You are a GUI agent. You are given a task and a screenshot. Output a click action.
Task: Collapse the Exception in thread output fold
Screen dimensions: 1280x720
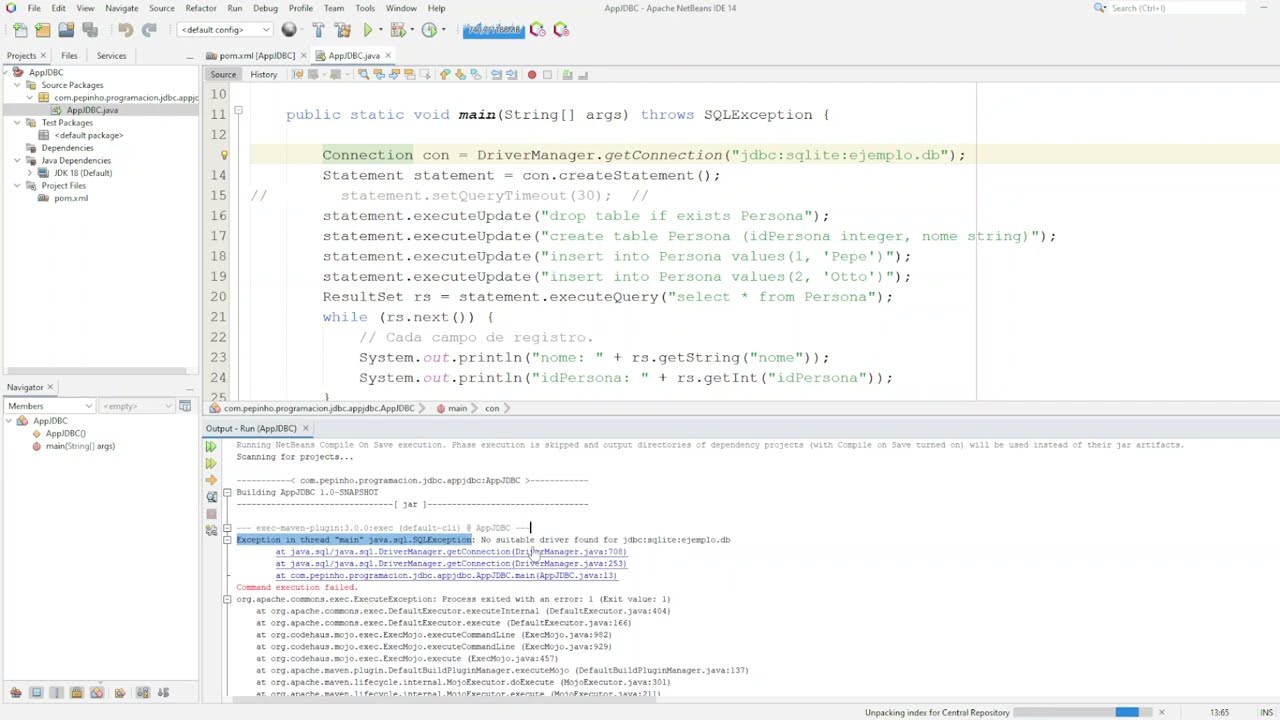click(x=227, y=540)
